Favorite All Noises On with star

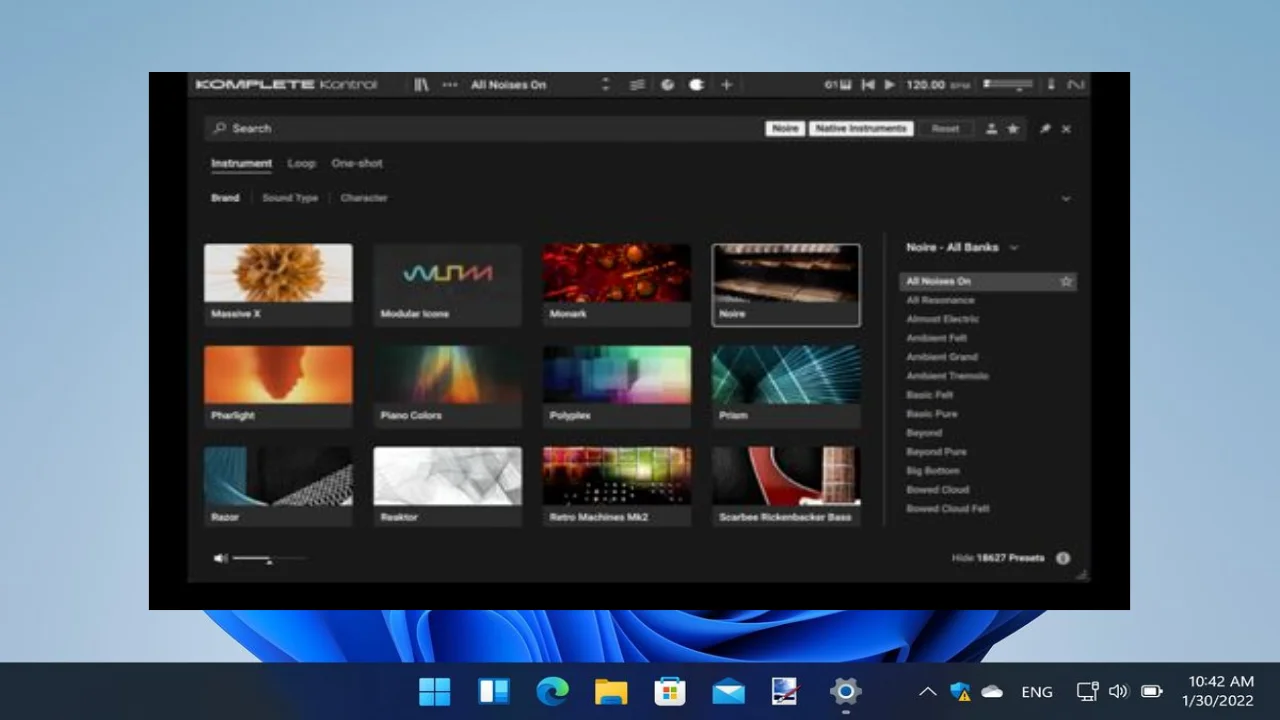[1066, 281]
